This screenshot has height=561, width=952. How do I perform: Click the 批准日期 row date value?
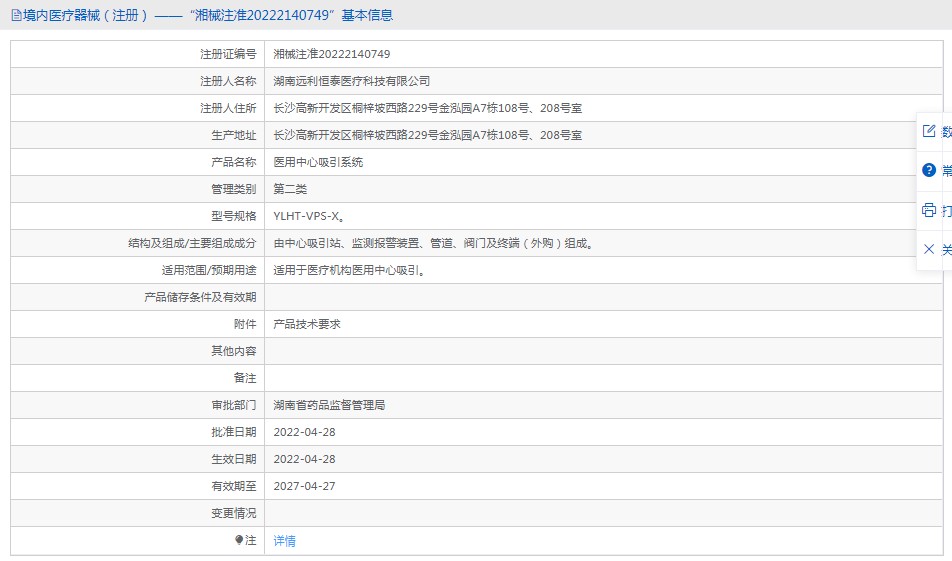[304, 432]
